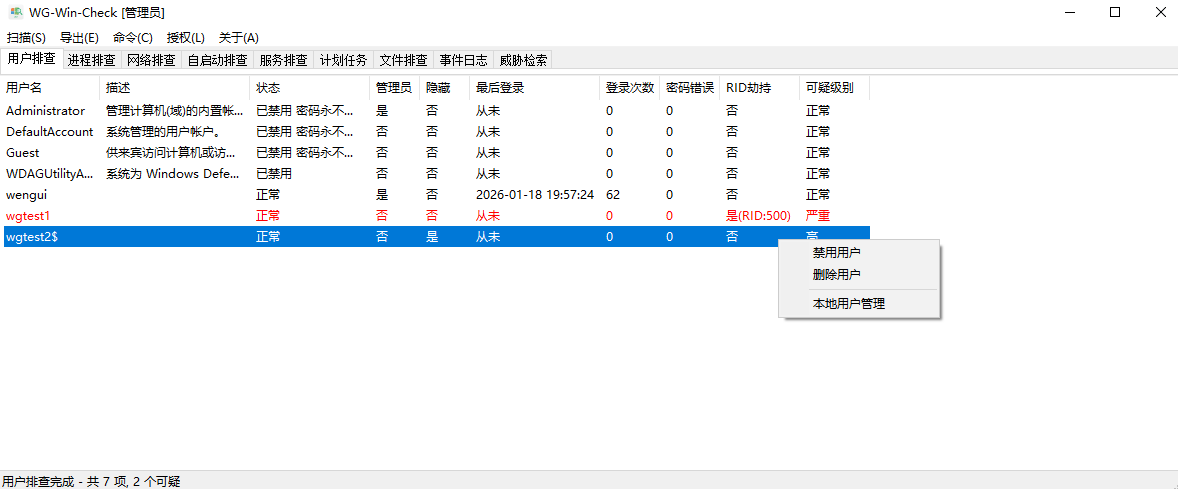Viewport: 1178px width, 489px height.
Task: Switch to the 进程排查 tab
Action: click(x=91, y=60)
